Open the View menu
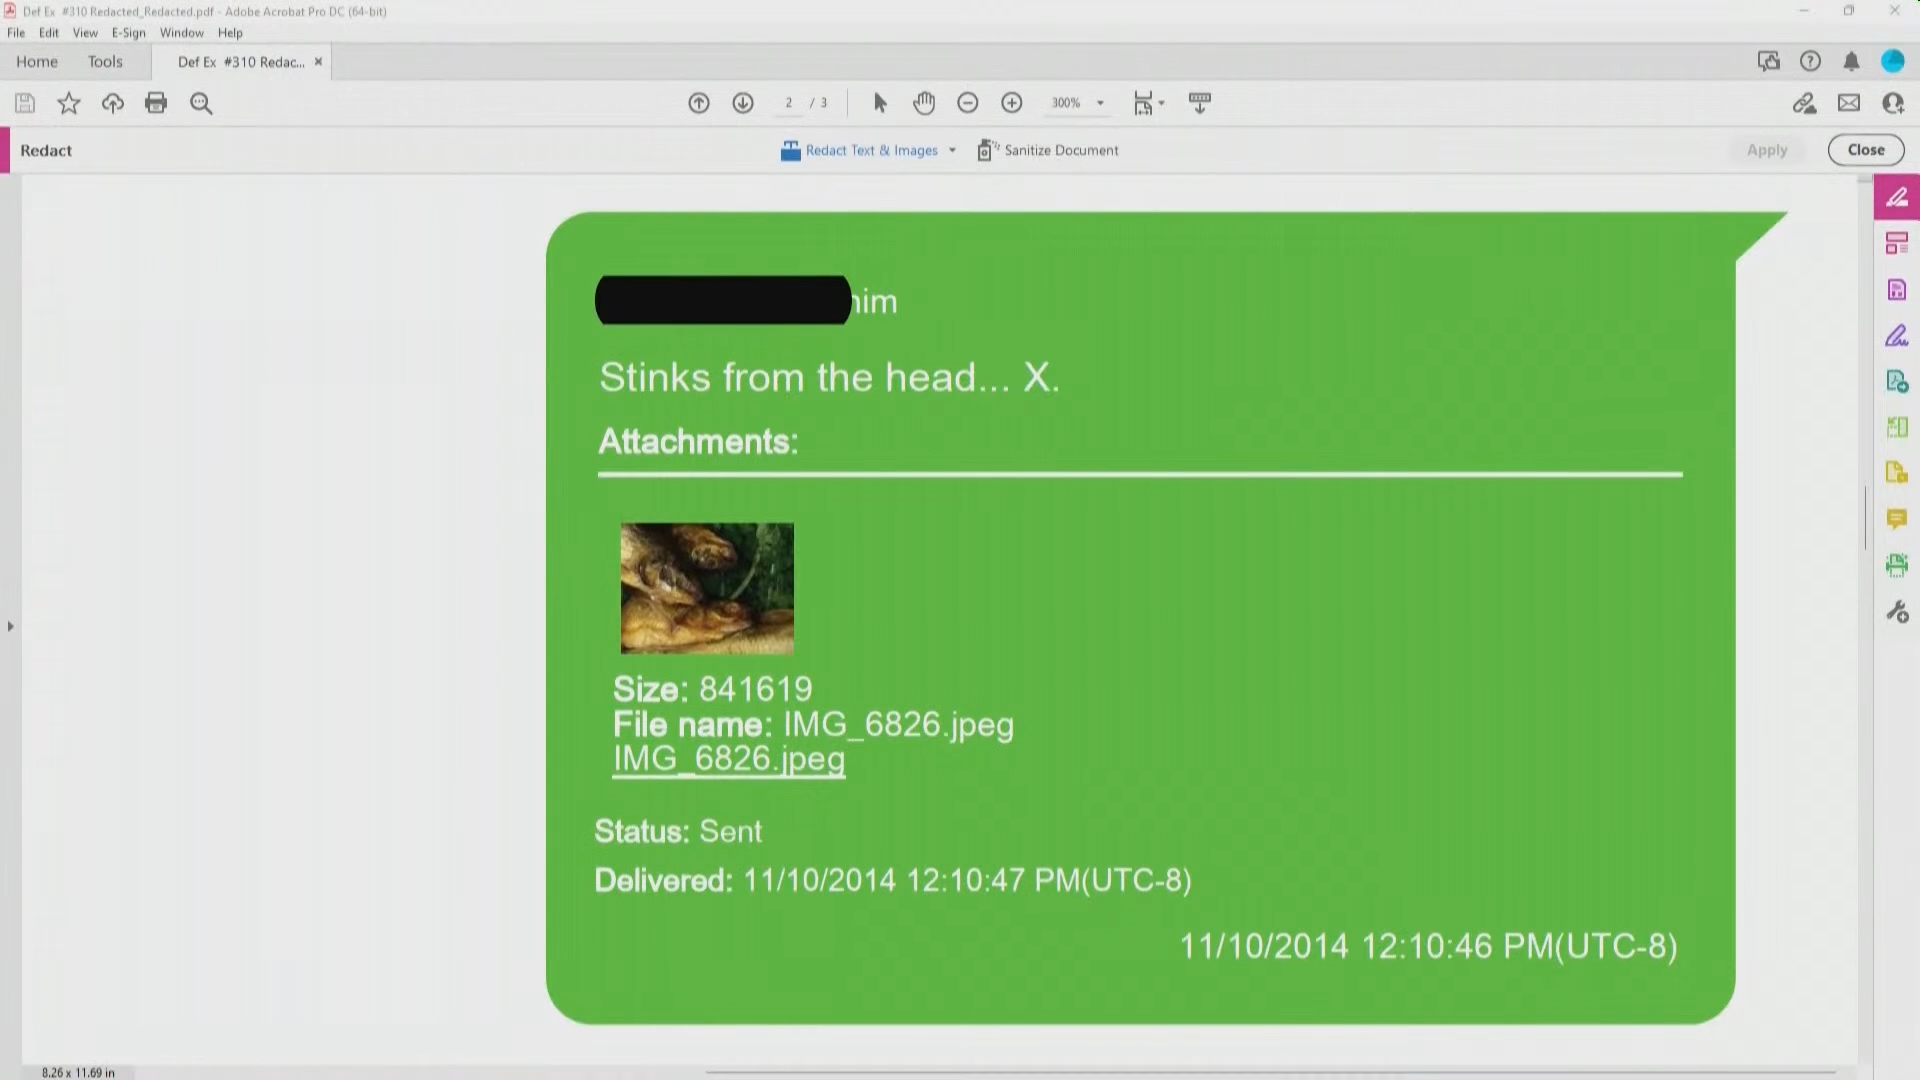 [85, 33]
